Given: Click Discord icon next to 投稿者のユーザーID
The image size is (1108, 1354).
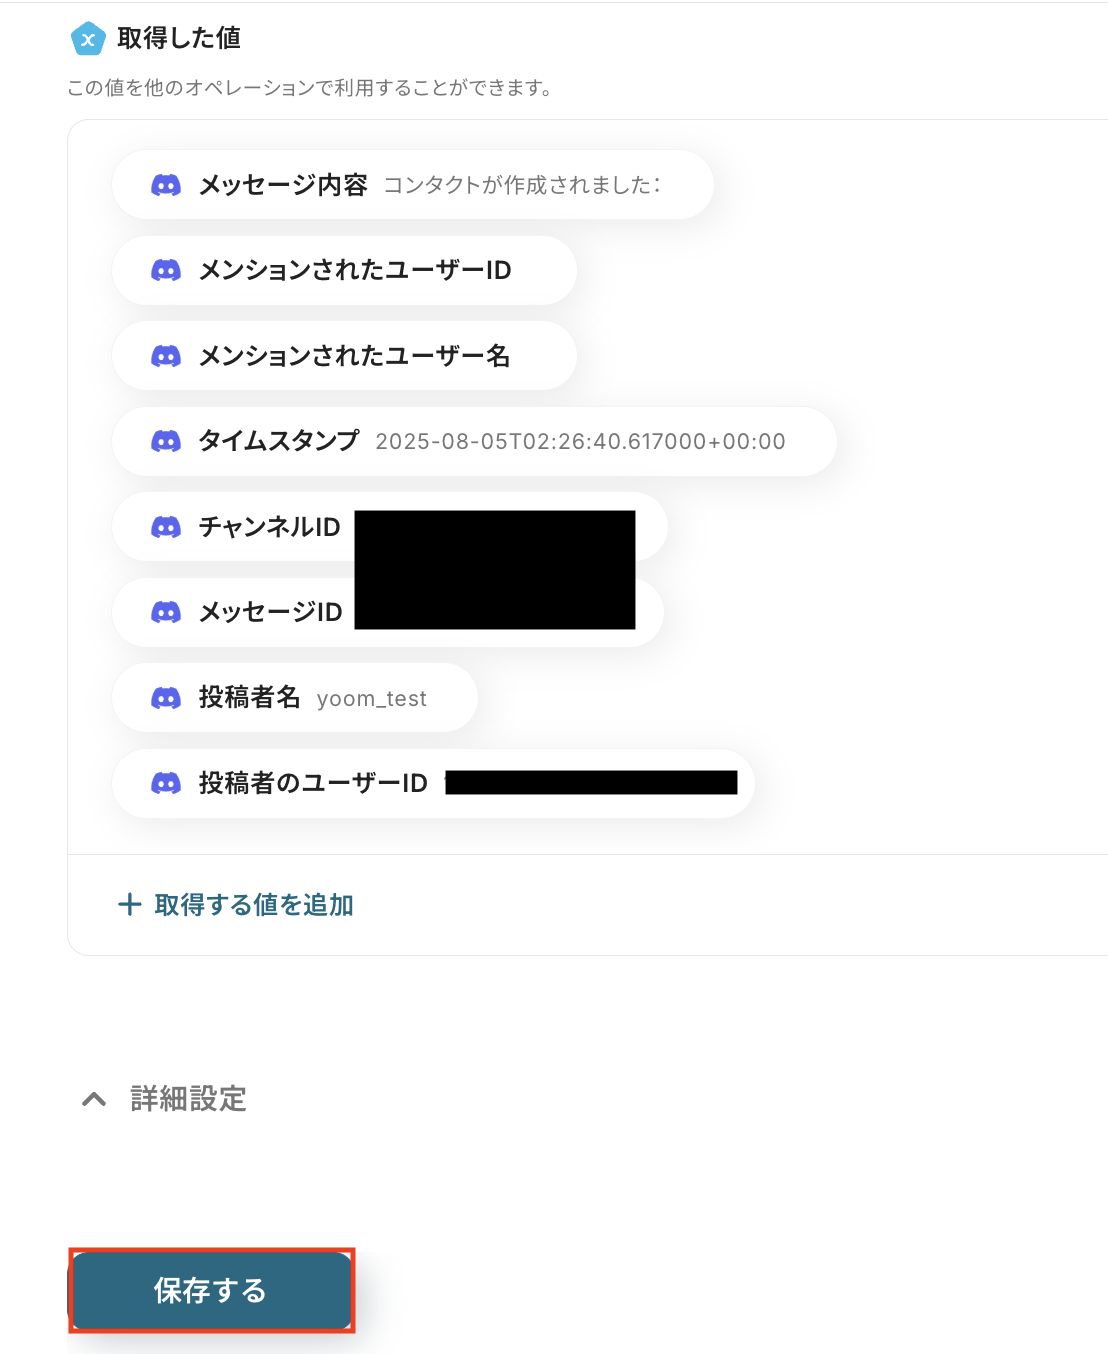Looking at the screenshot, I should 166,783.
